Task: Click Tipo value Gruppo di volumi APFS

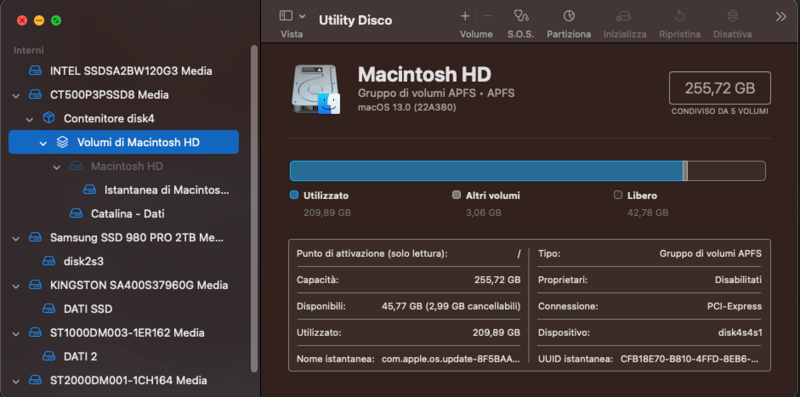Action: coord(711,254)
